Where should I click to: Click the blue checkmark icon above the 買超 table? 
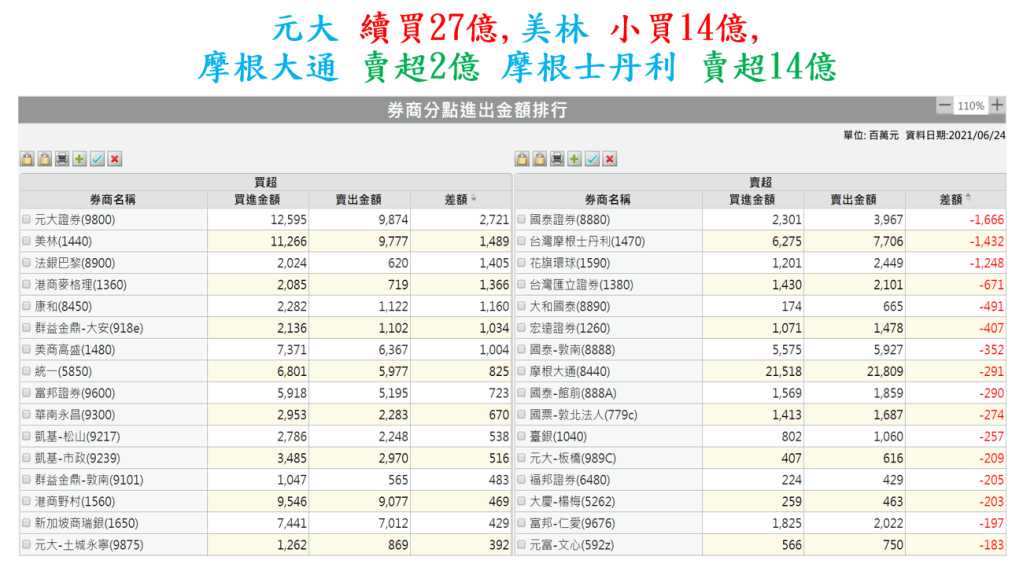[x=97, y=159]
